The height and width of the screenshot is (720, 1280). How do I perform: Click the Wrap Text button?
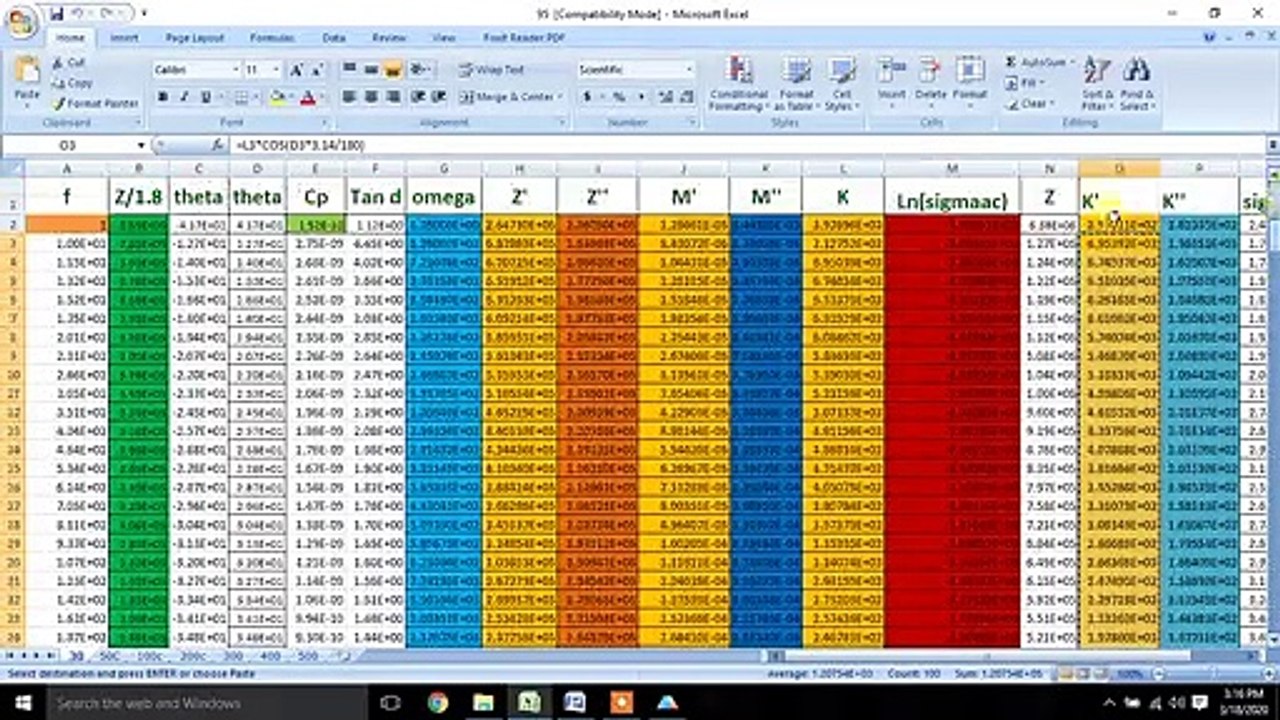tap(492, 70)
